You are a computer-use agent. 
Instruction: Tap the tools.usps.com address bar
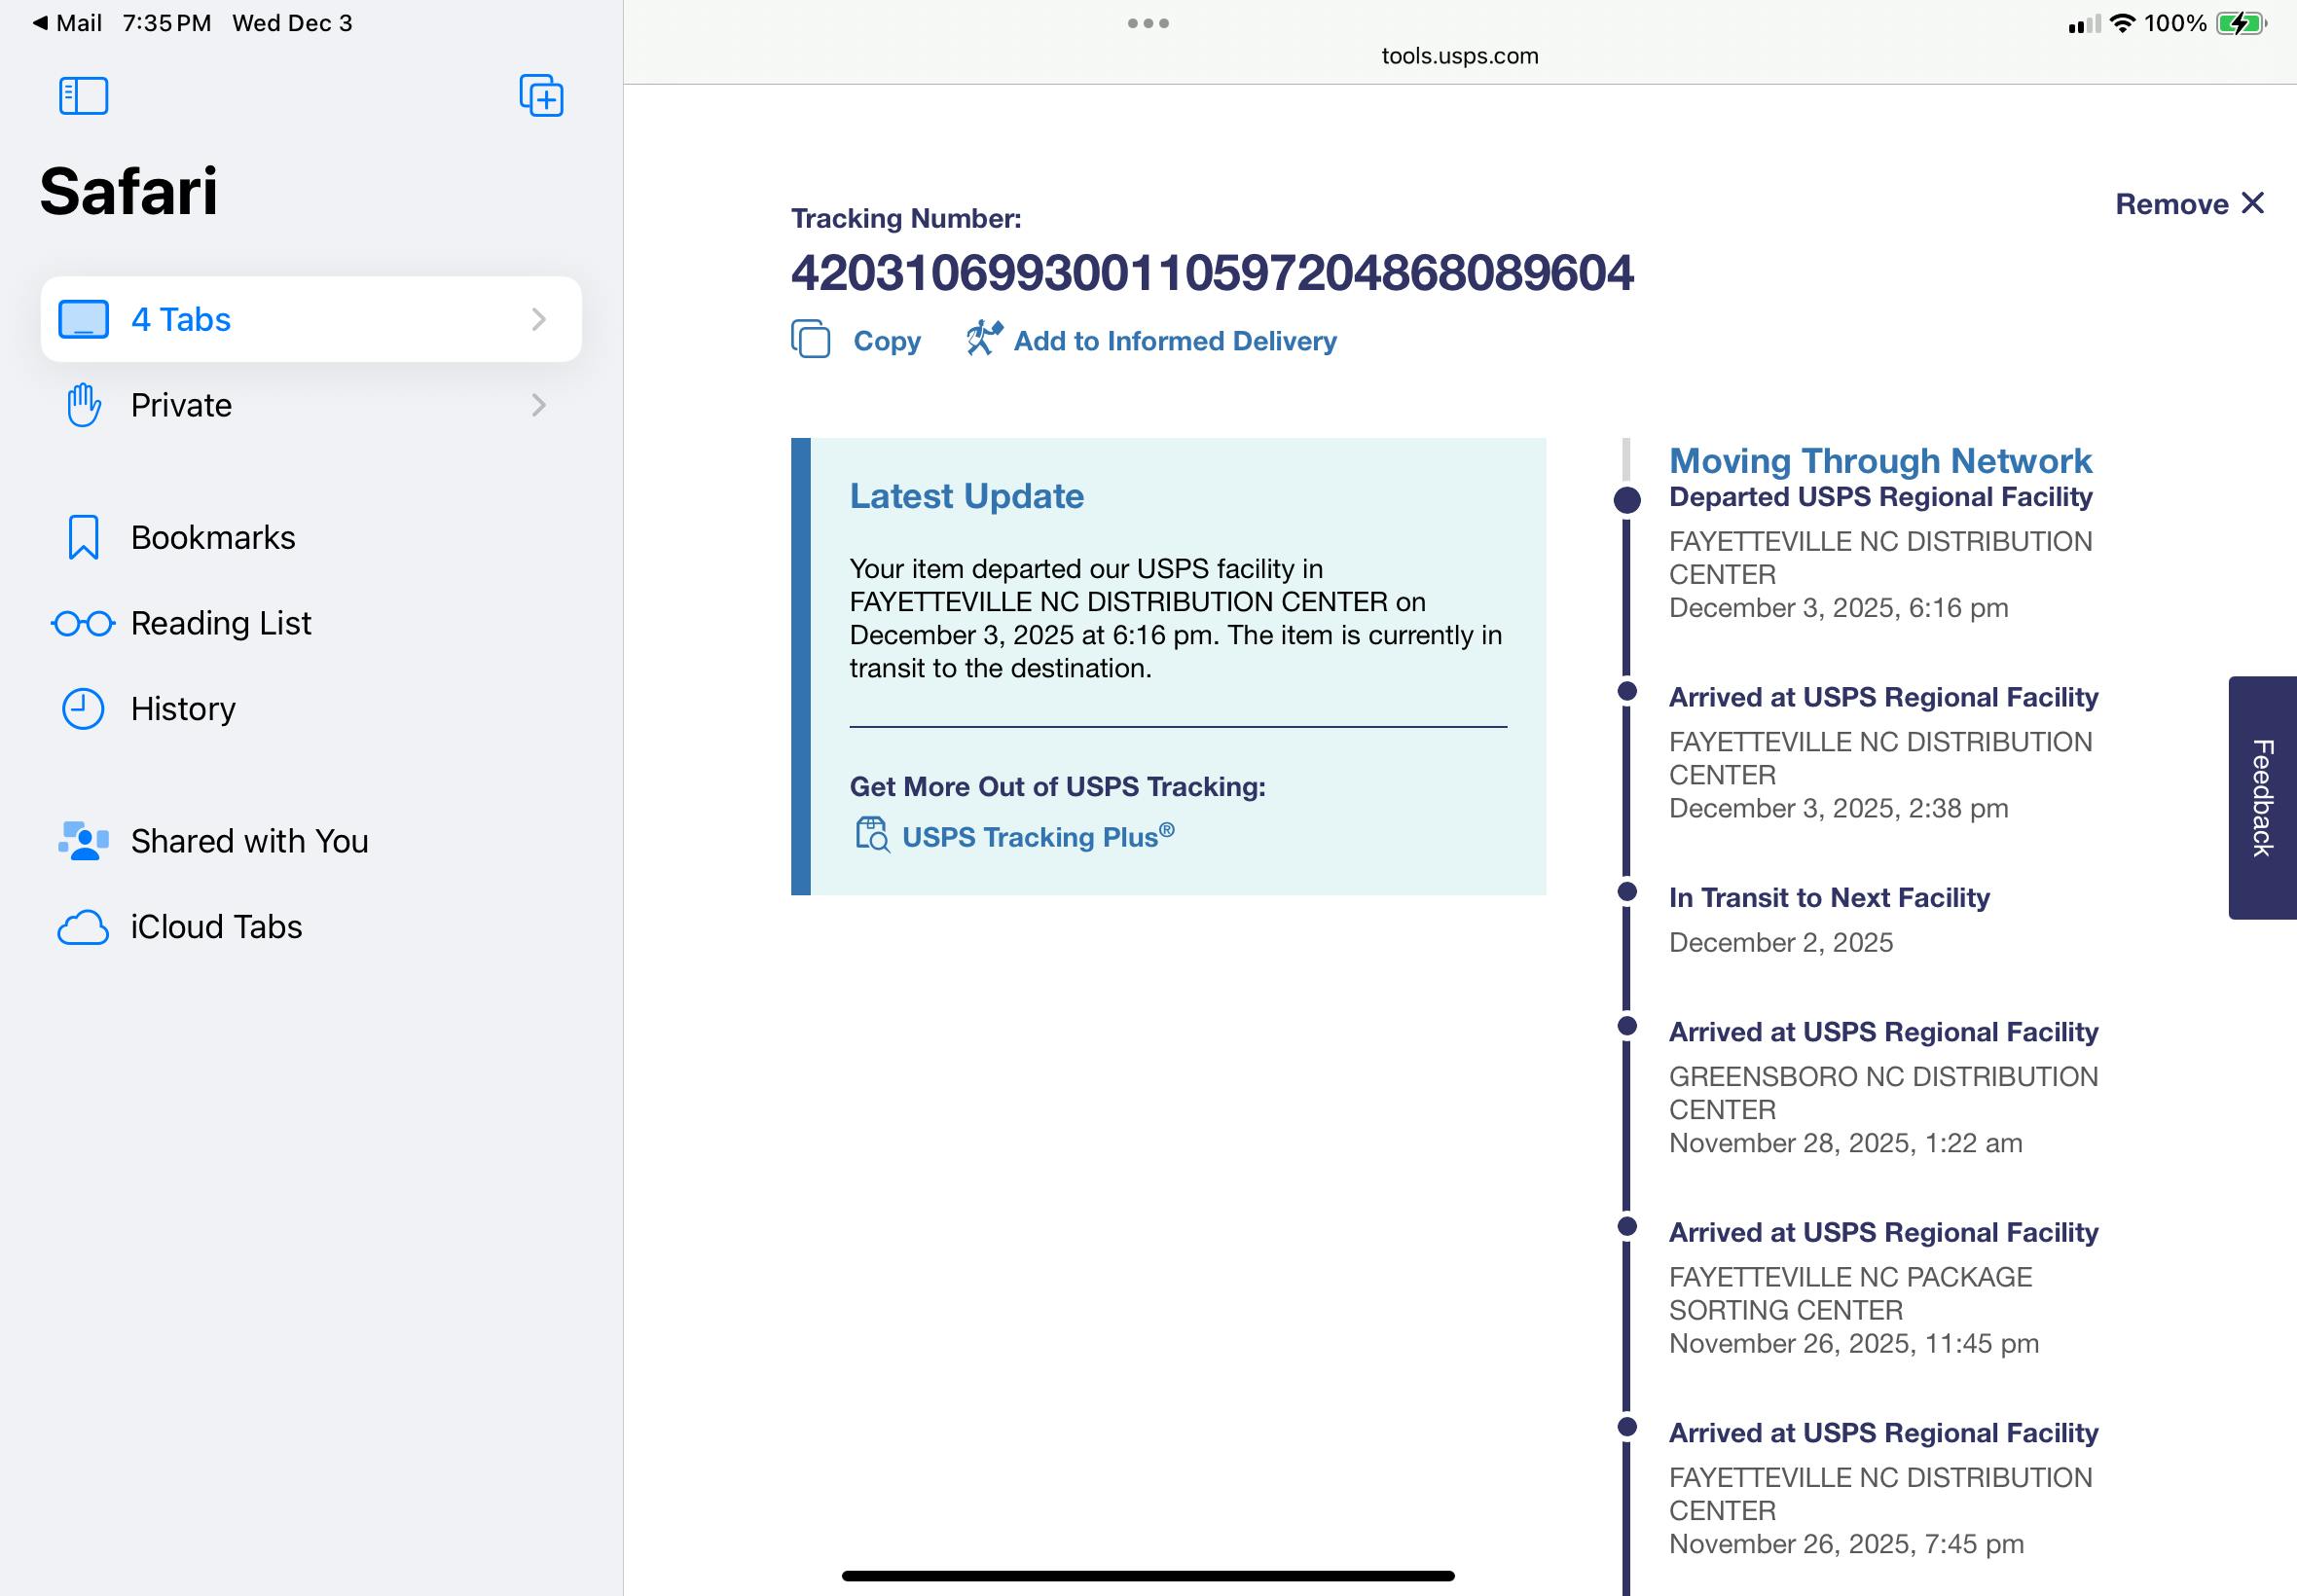(x=1459, y=56)
